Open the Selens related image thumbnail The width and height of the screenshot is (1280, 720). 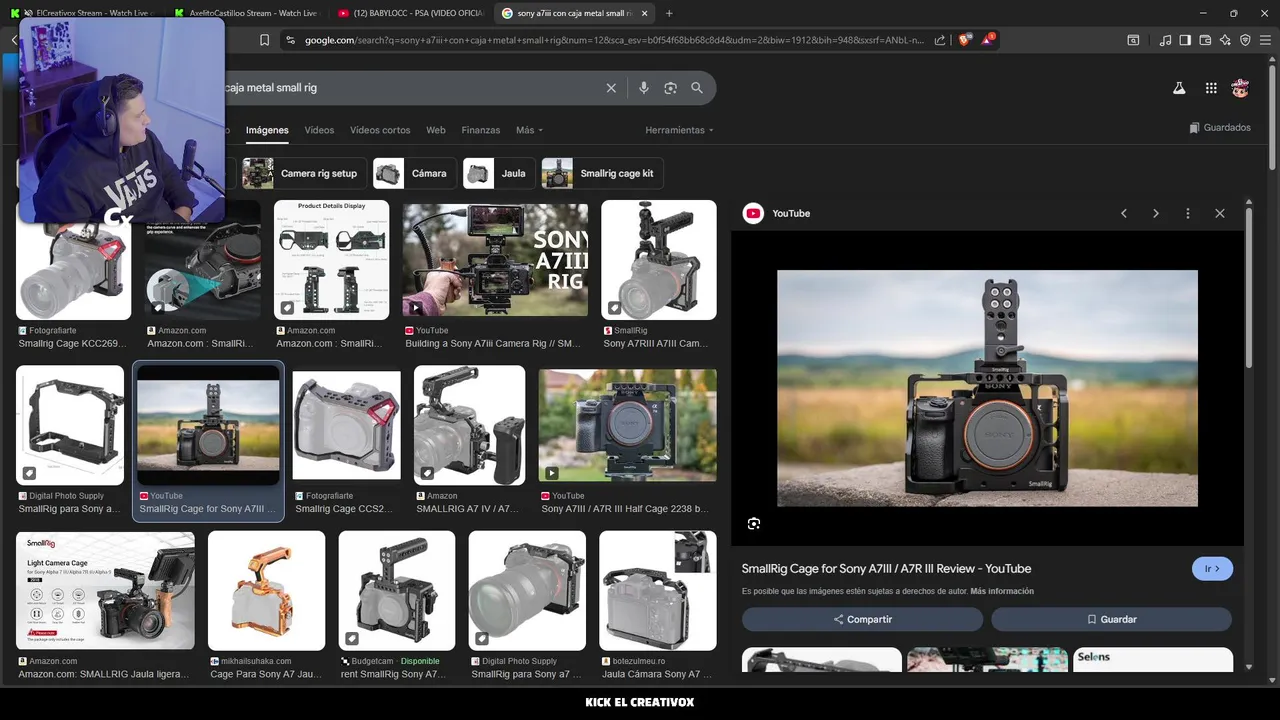[1152, 660]
